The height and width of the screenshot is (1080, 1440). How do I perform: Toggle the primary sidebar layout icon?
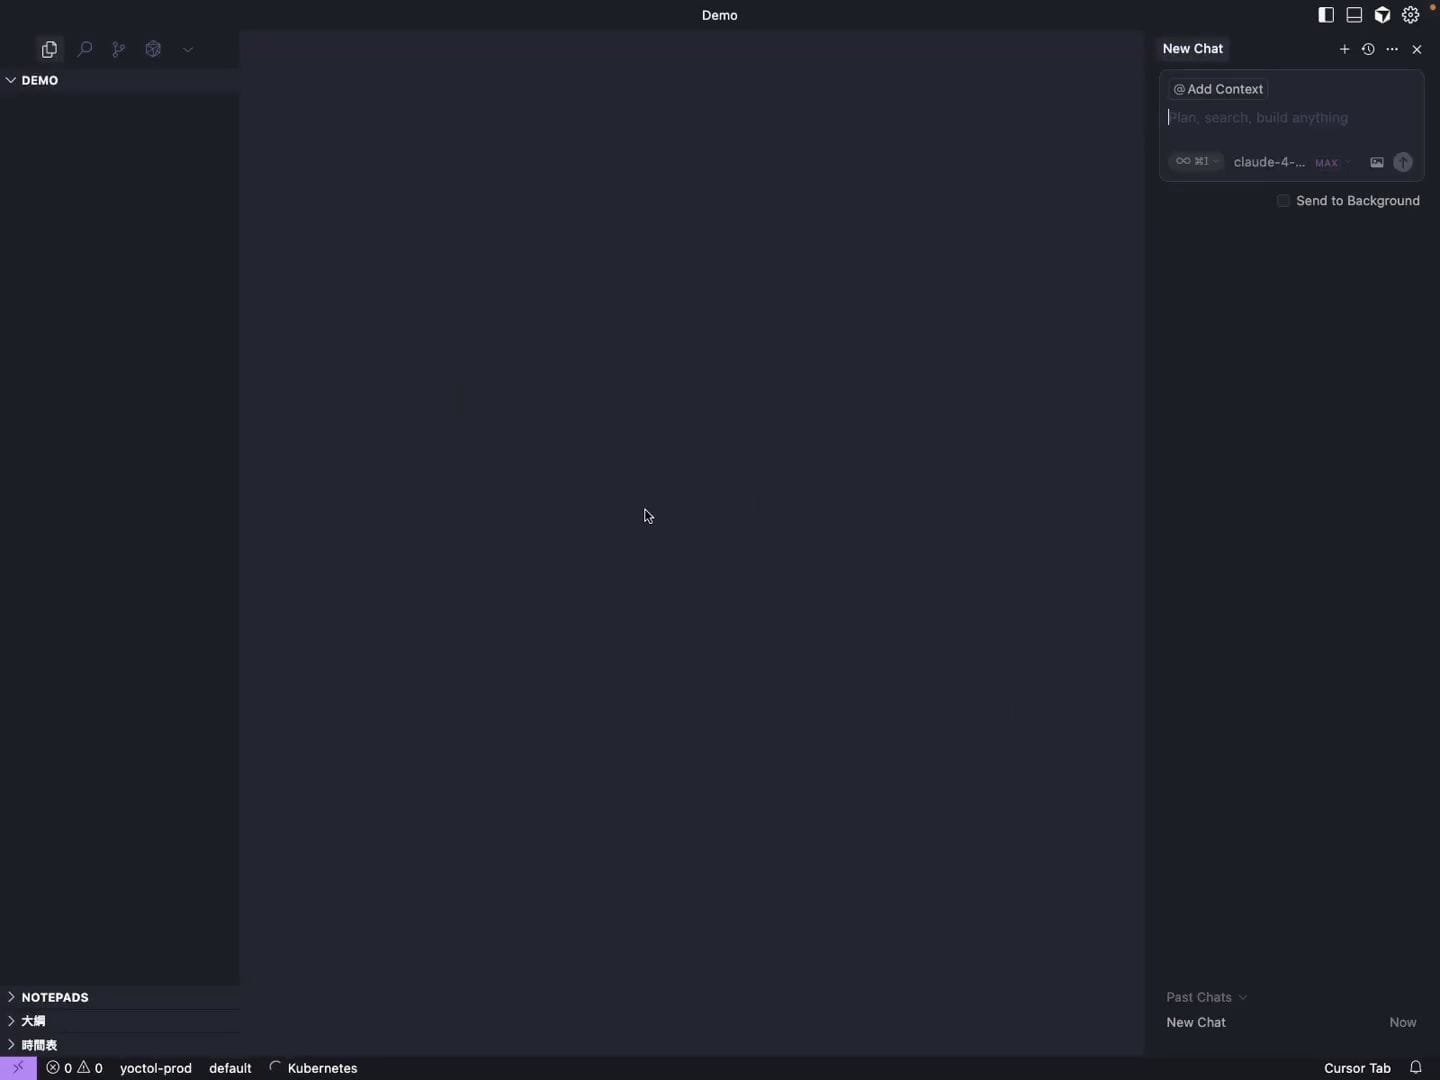tap(1326, 15)
